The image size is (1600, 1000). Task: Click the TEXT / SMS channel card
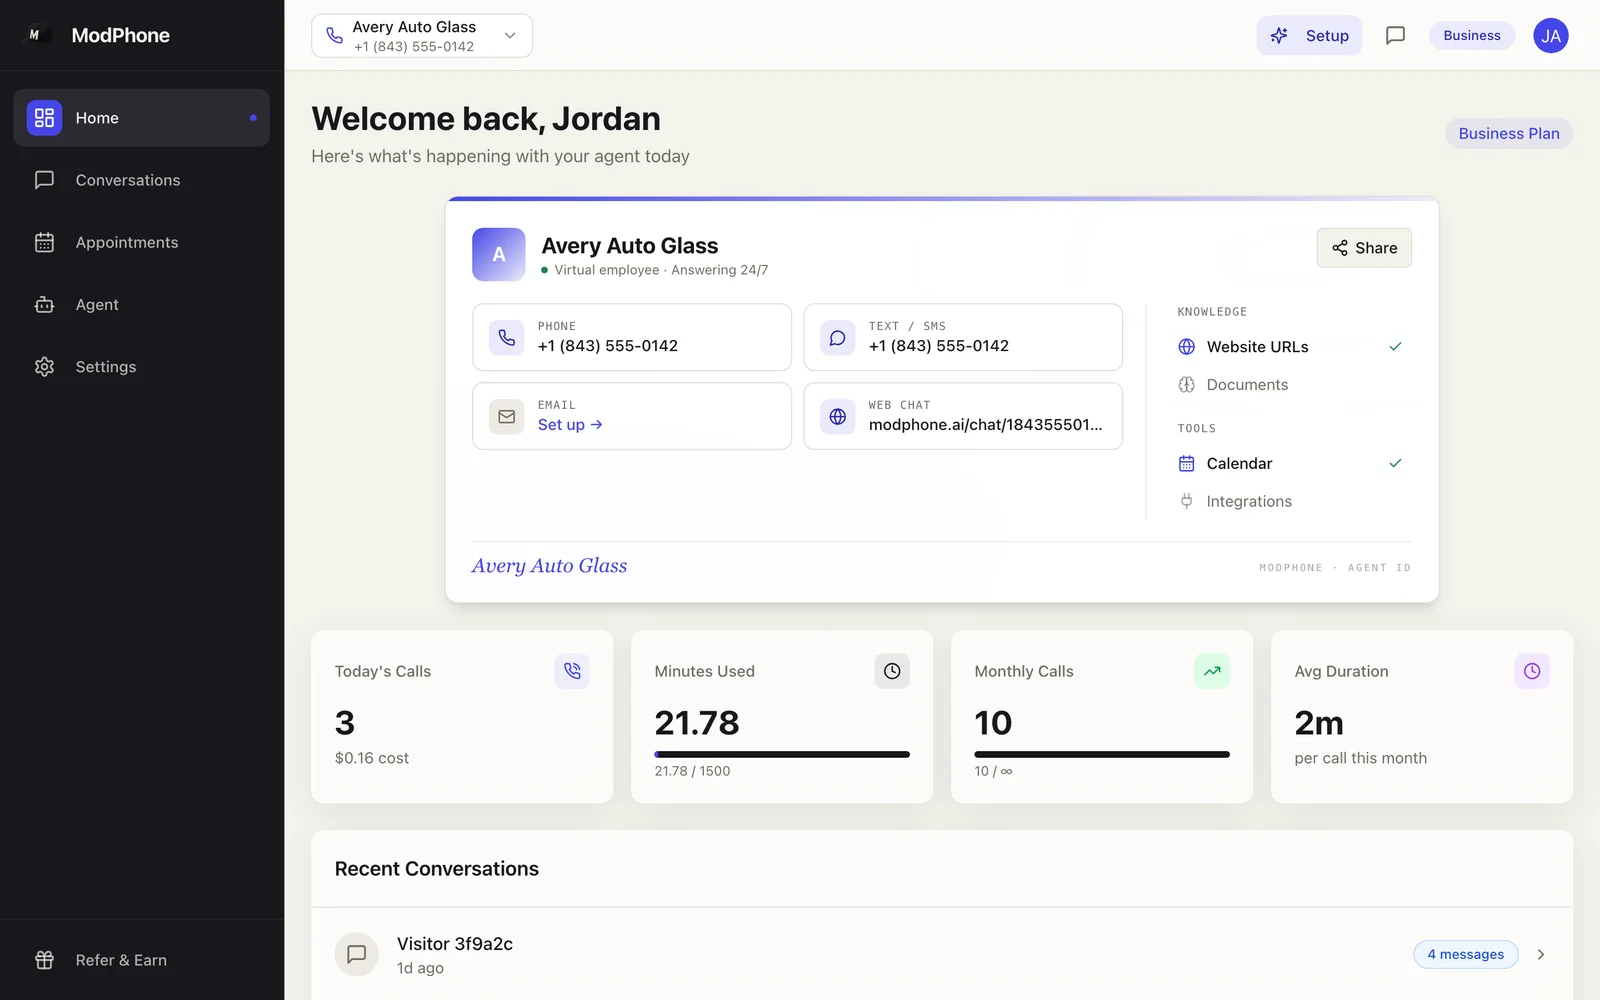[x=963, y=337]
